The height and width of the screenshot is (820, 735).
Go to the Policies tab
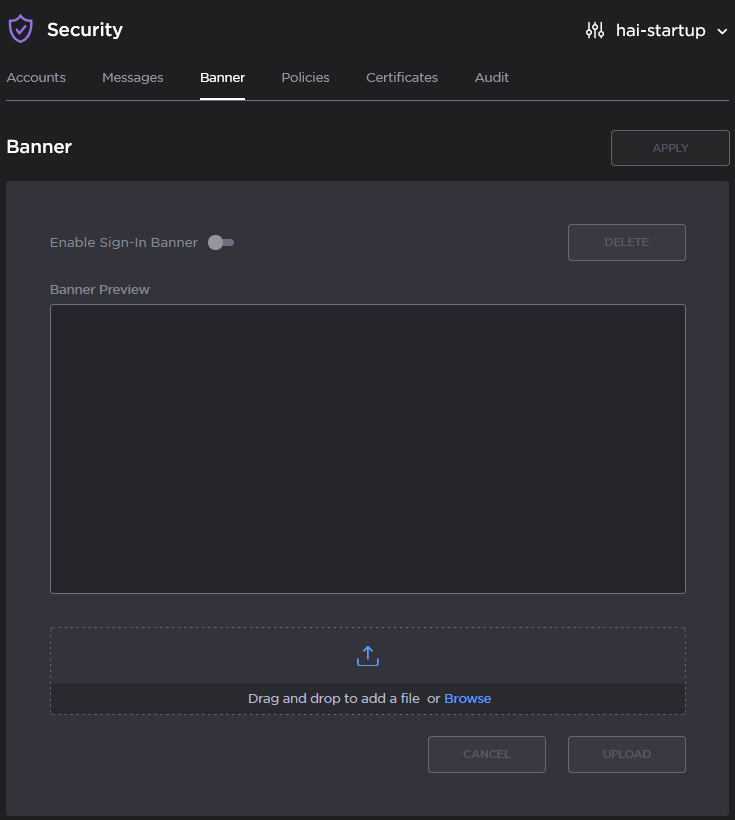(305, 77)
